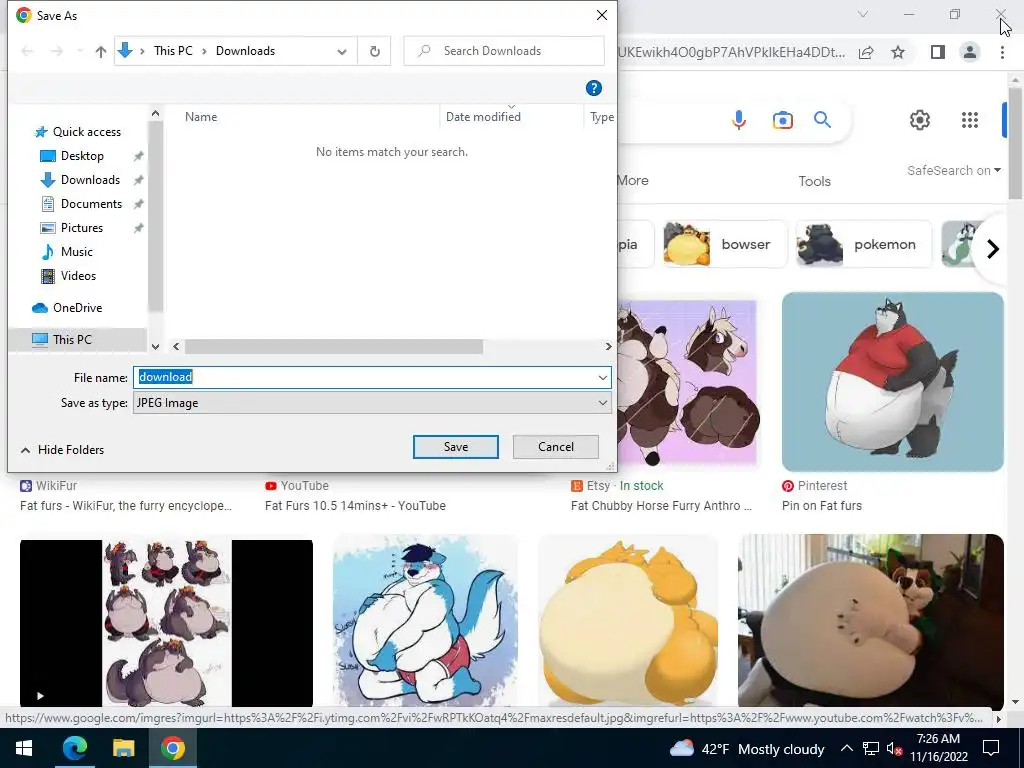Viewport: 1024px width, 768px height.
Task: Click the Save button
Action: 456,447
